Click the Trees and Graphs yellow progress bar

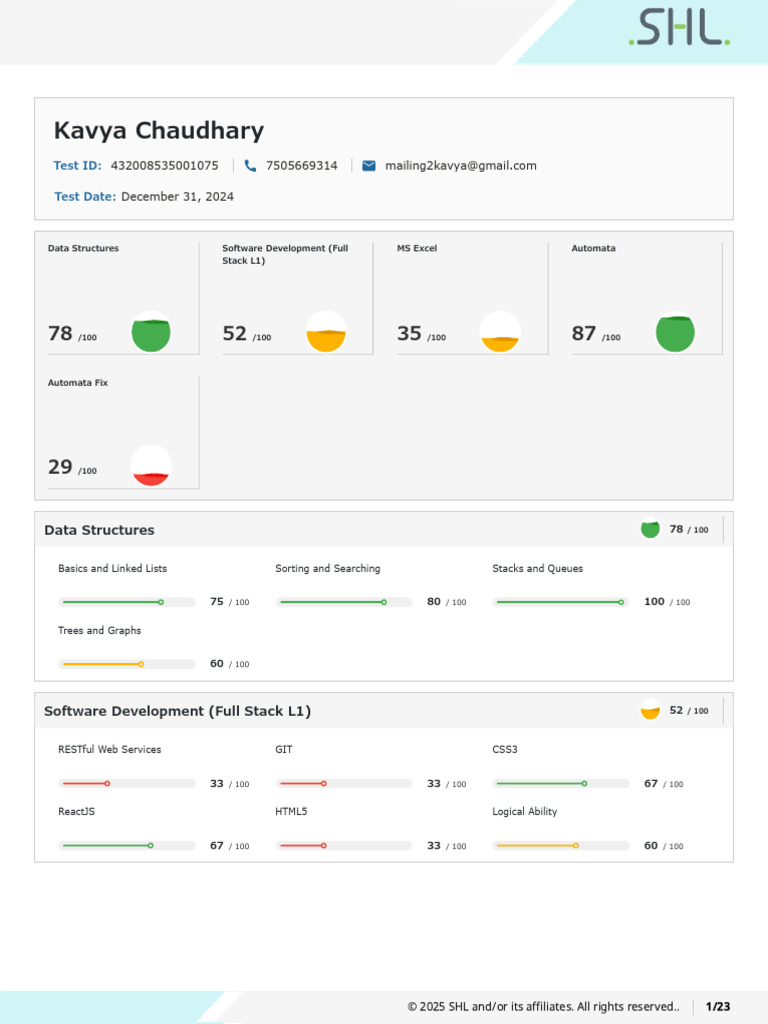pyautogui.click(x=127, y=664)
